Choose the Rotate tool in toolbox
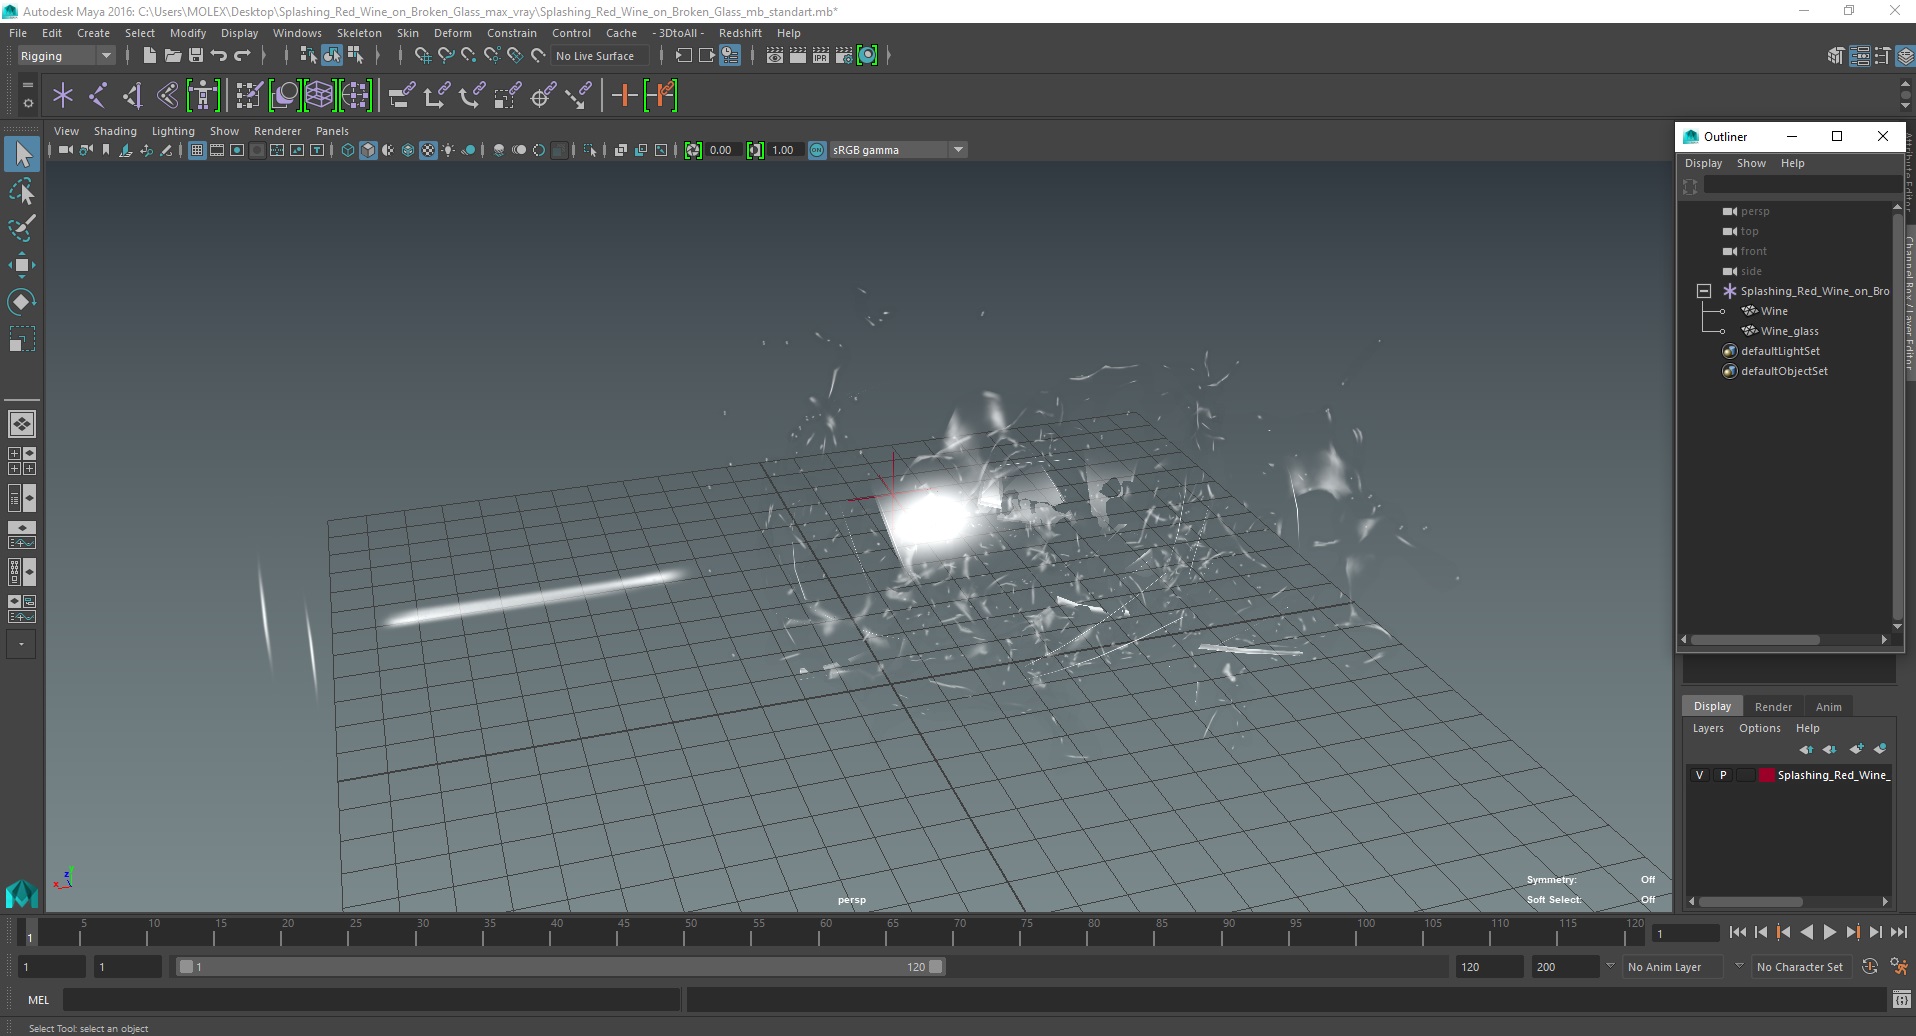Viewport: 1916px width, 1036px height. [22, 302]
